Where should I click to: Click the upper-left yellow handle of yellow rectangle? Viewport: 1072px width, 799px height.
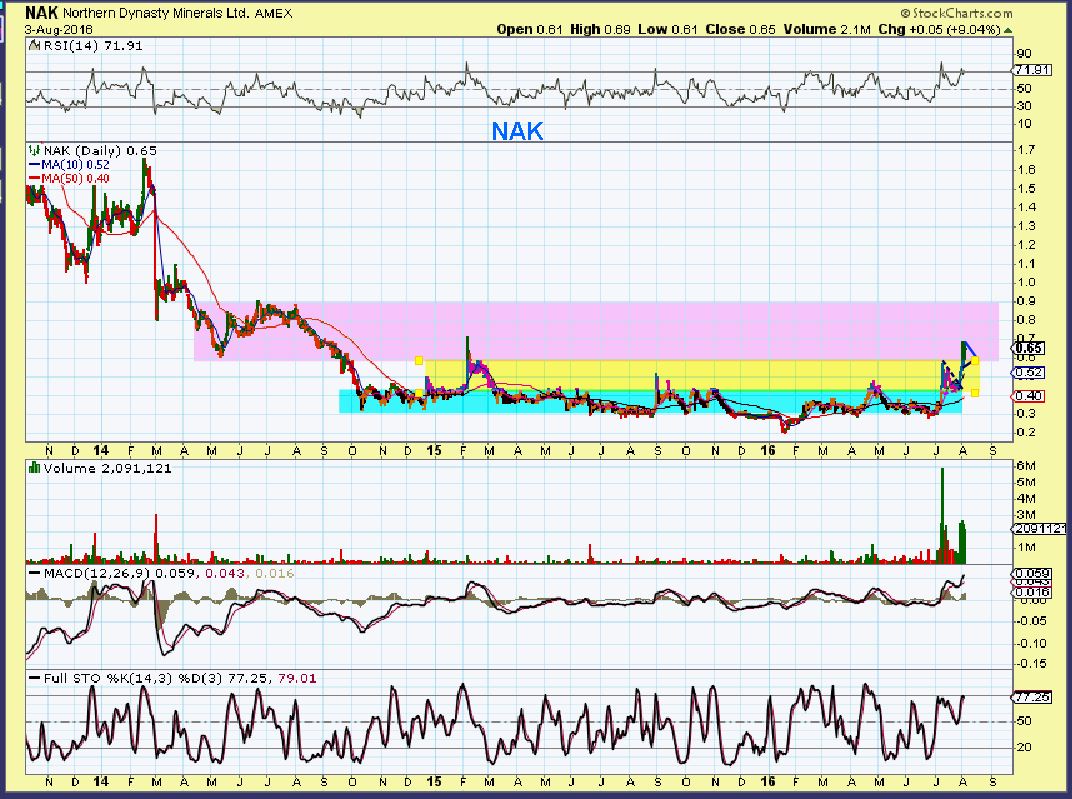[x=419, y=360]
